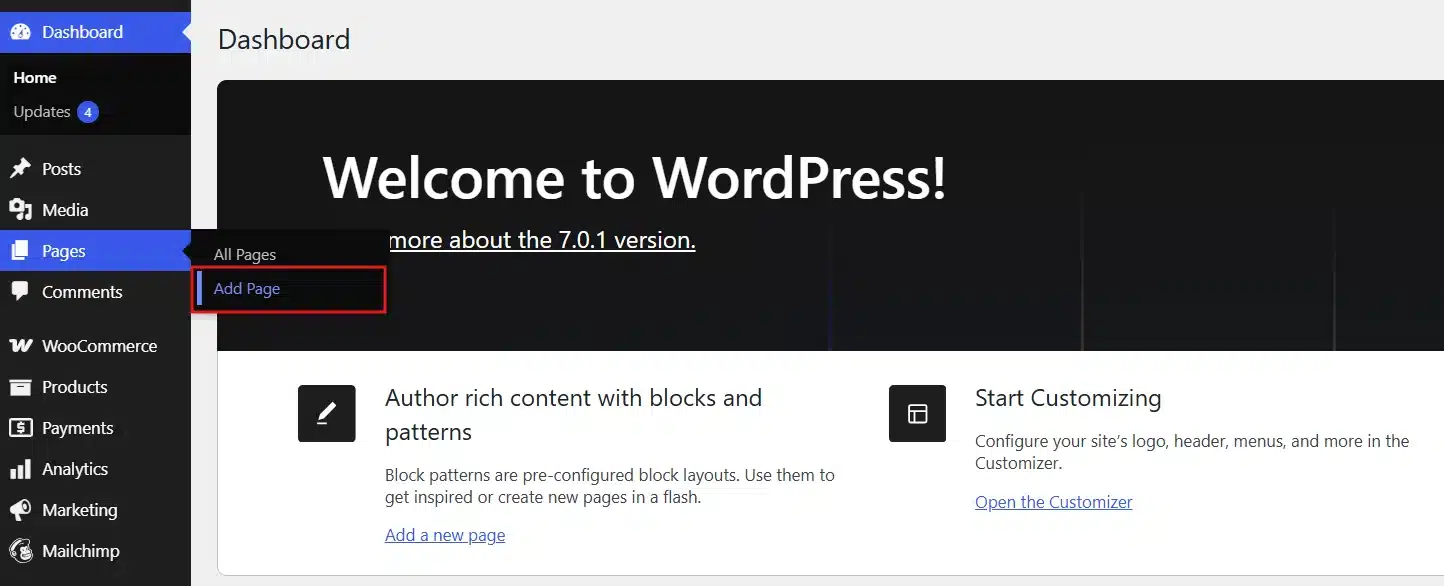Click the Pages stacked-sheets icon

click(x=20, y=251)
